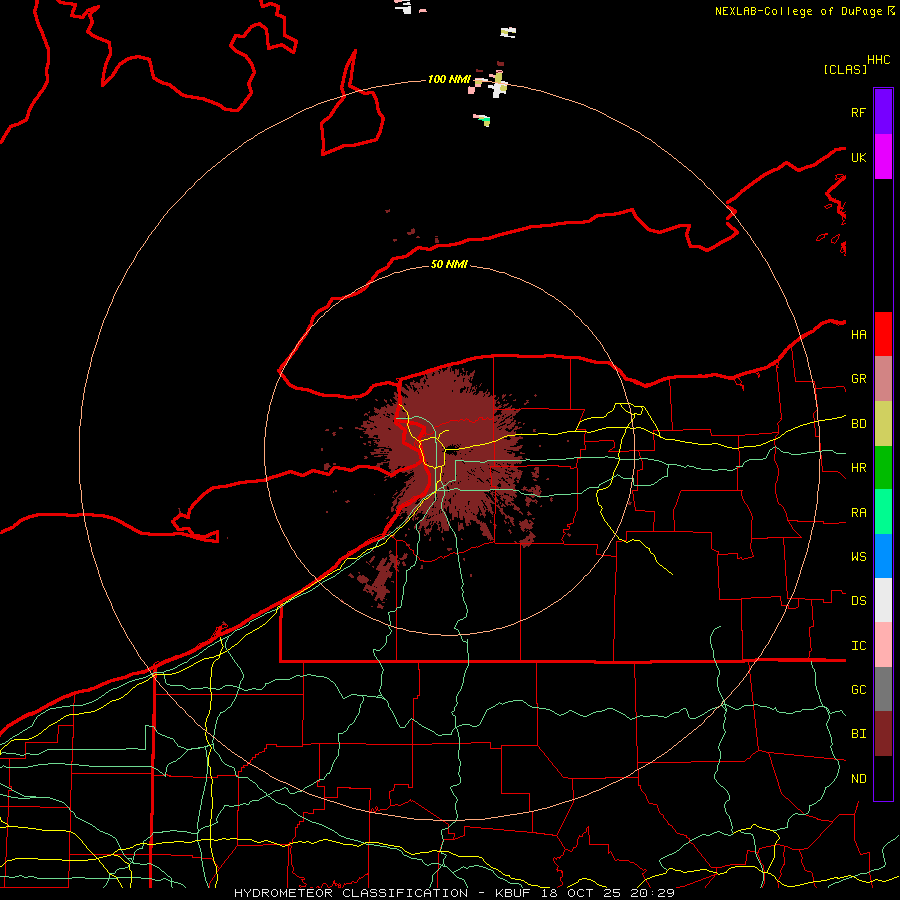Click the "IC" legend label
This screenshot has width=900, height=900.
(x=858, y=646)
